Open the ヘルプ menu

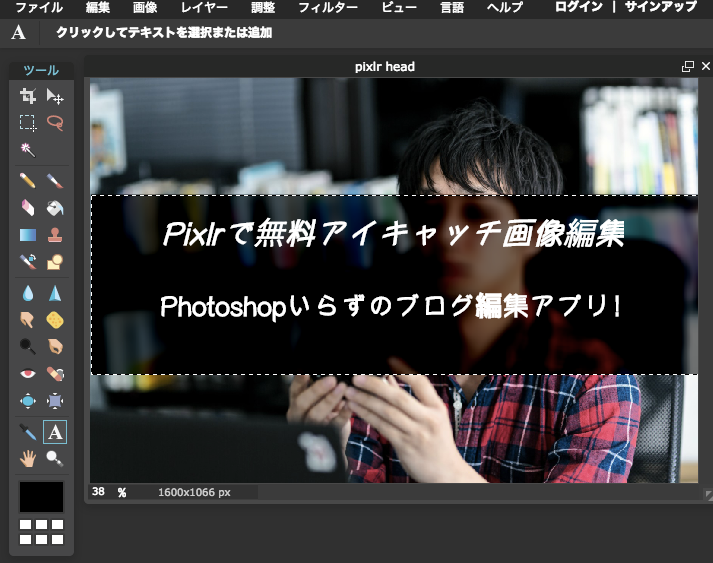coord(505,7)
